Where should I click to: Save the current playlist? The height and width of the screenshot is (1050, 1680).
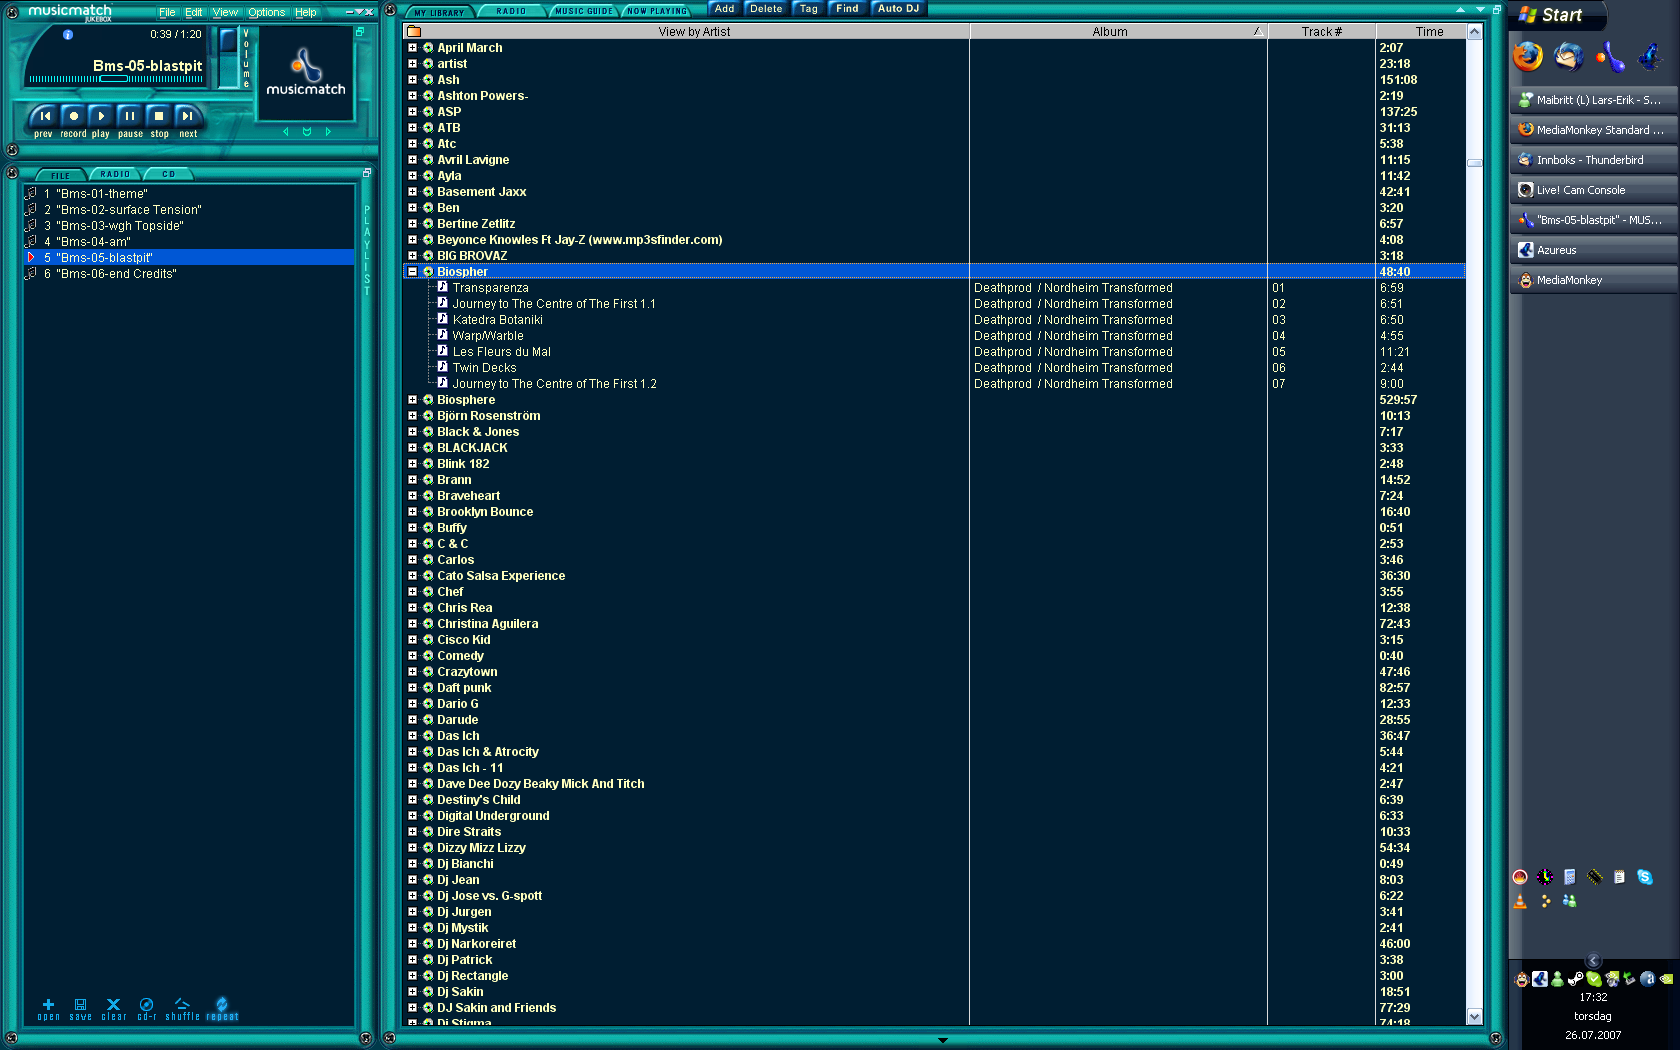click(x=81, y=1008)
